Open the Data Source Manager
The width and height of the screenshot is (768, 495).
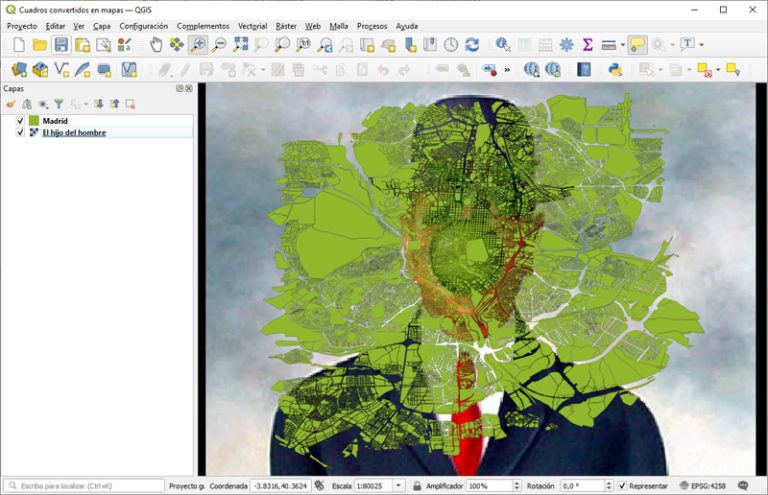[19, 70]
